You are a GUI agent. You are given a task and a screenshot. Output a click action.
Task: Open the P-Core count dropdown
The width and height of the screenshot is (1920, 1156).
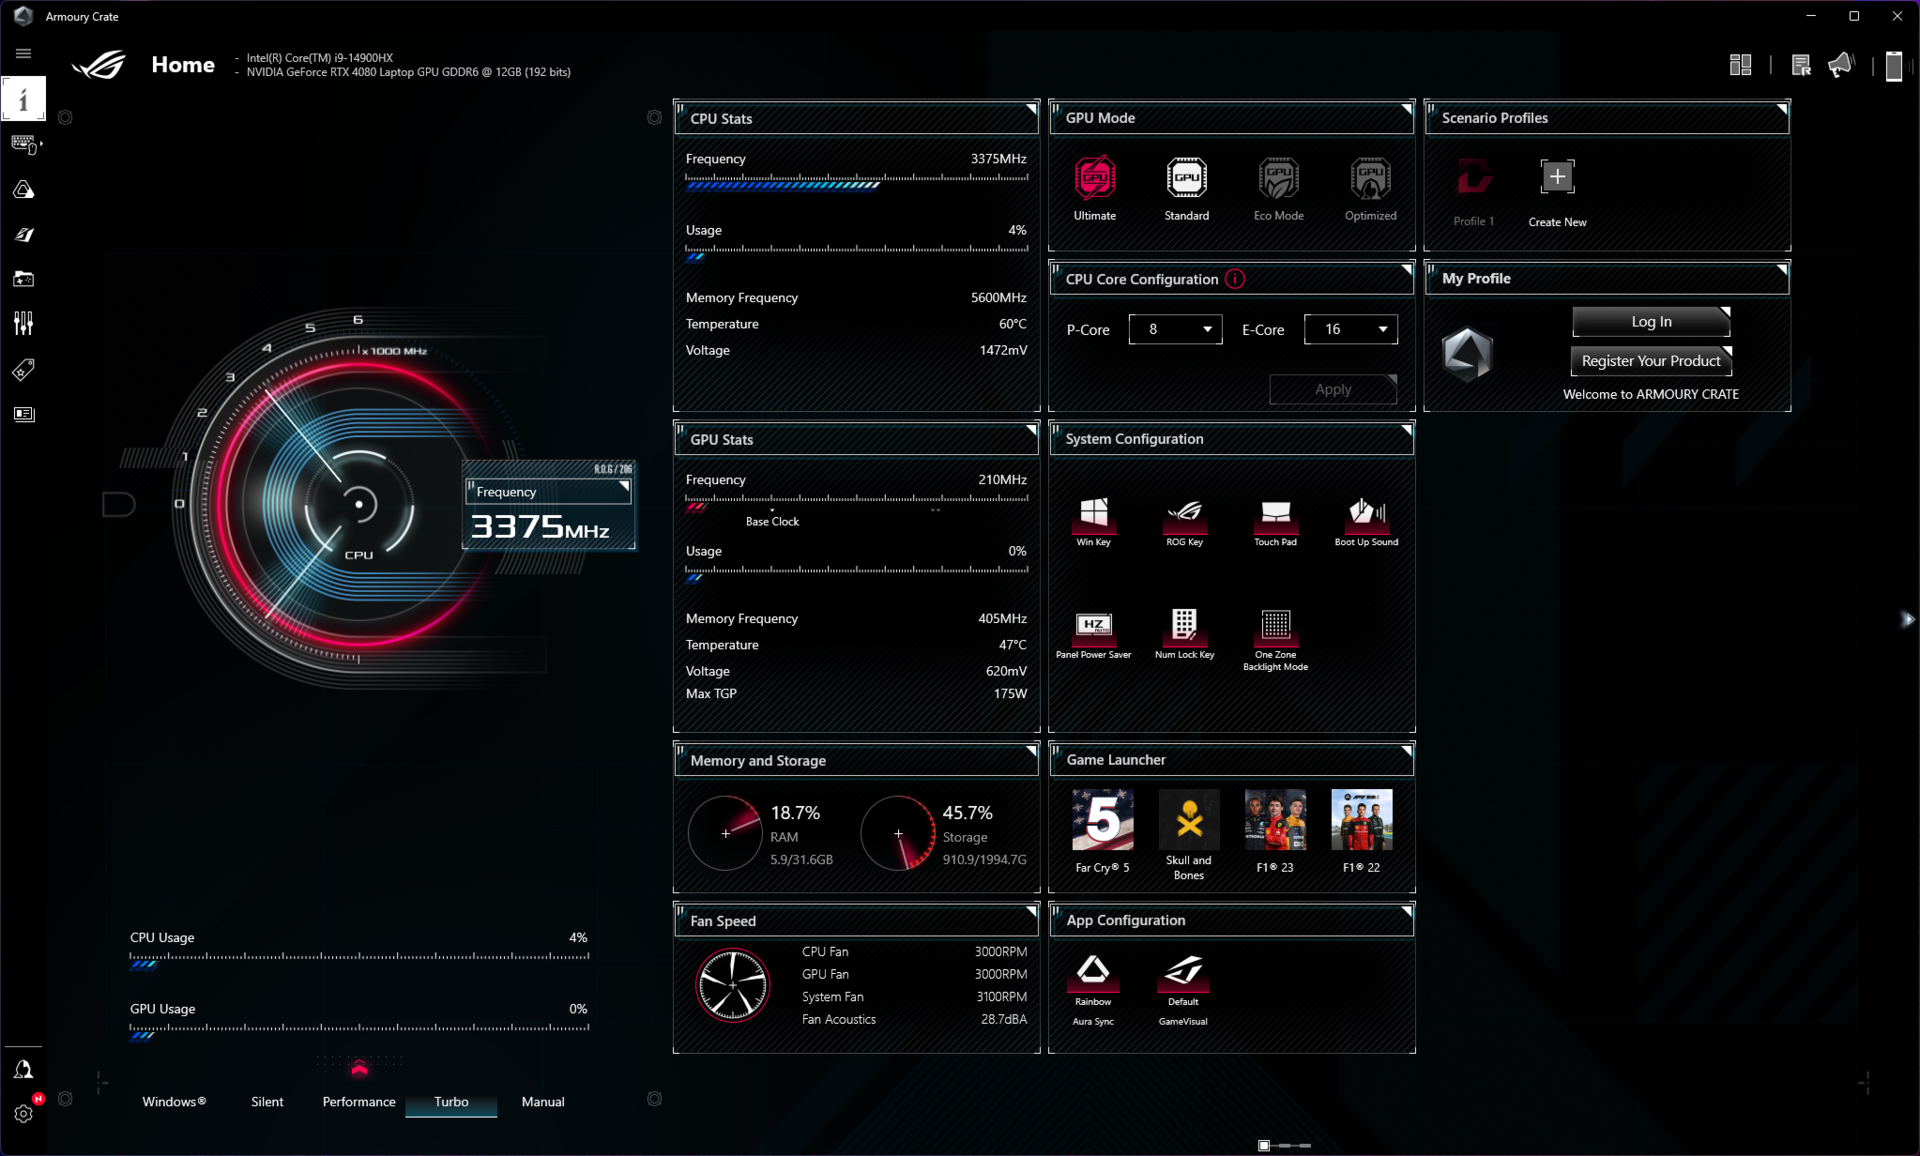[1175, 329]
